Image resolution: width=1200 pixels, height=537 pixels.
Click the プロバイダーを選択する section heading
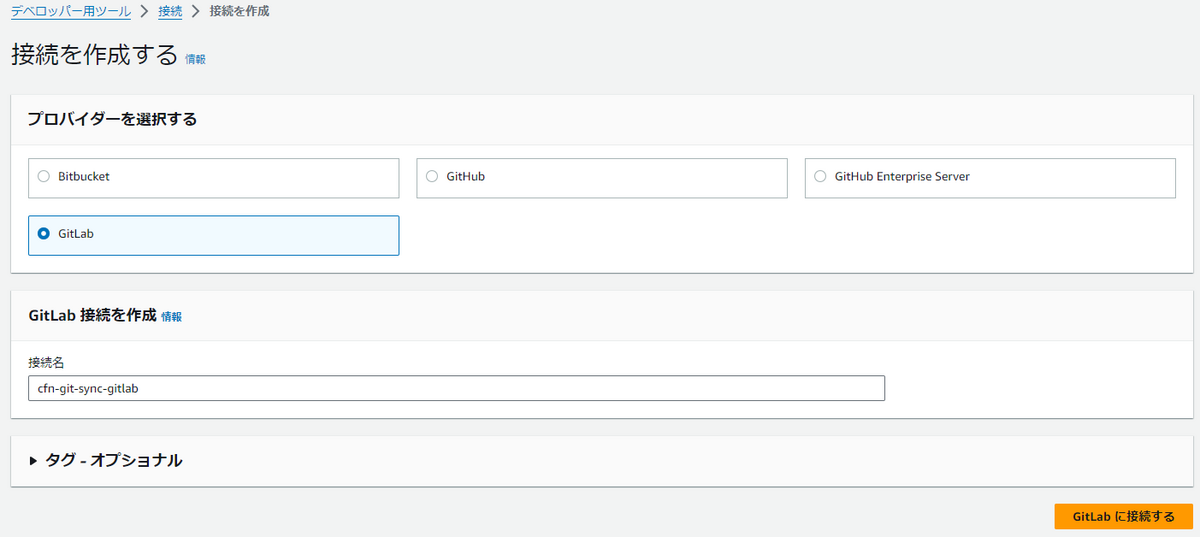tap(112, 120)
